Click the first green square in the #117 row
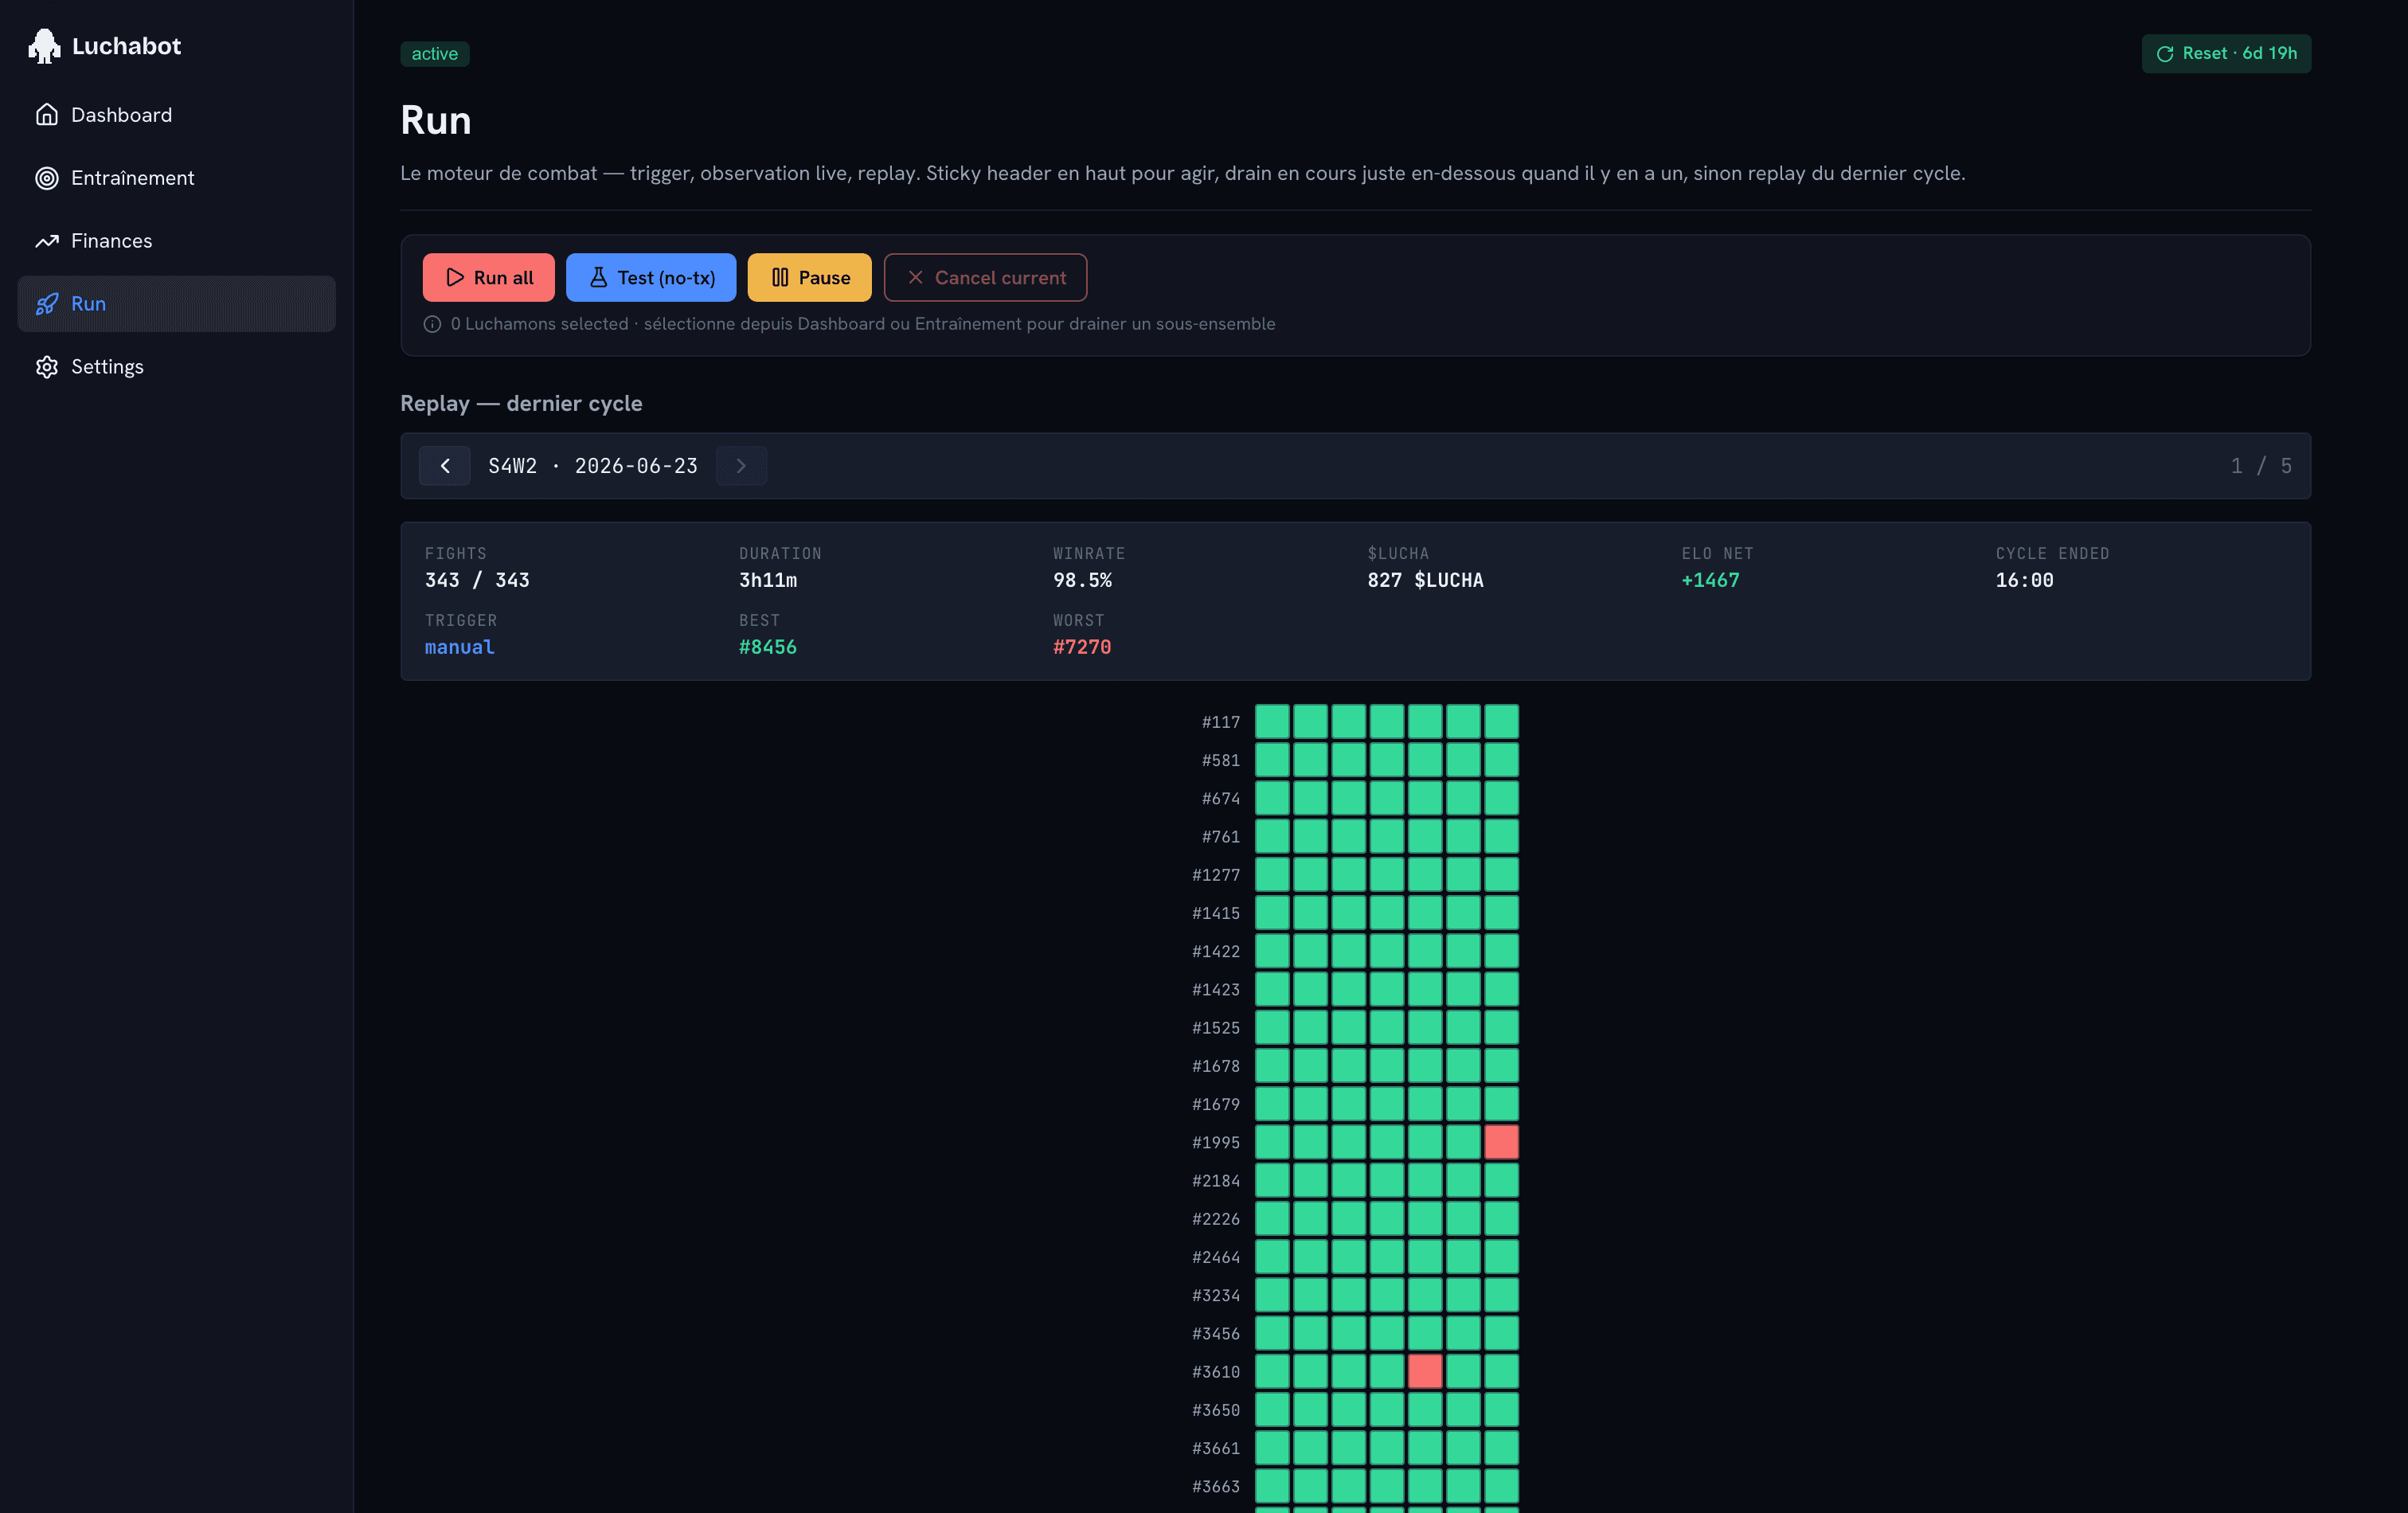 tap(1272, 721)
